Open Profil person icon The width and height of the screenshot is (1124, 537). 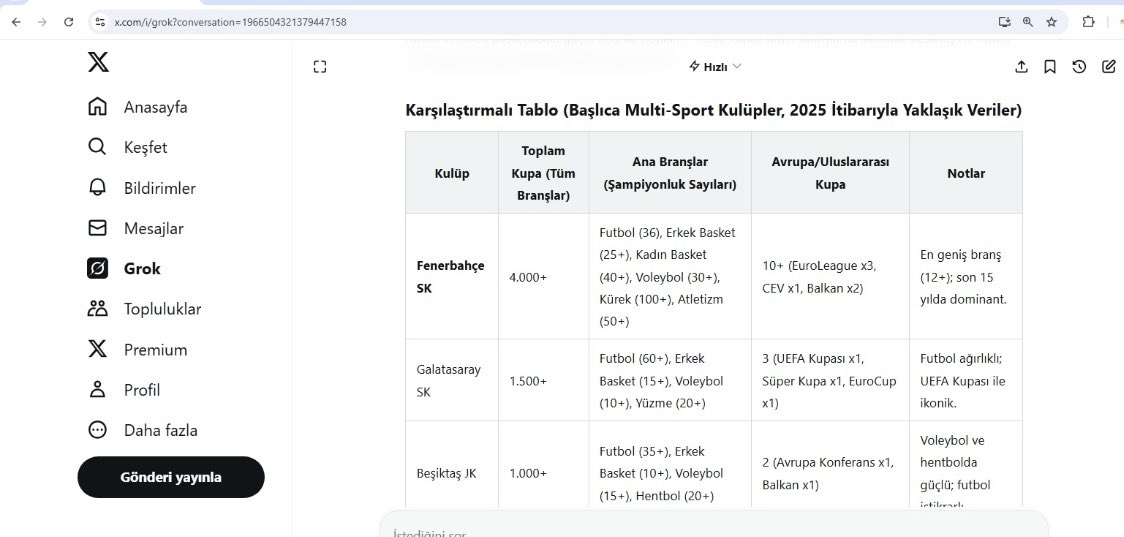coord(97,389)
